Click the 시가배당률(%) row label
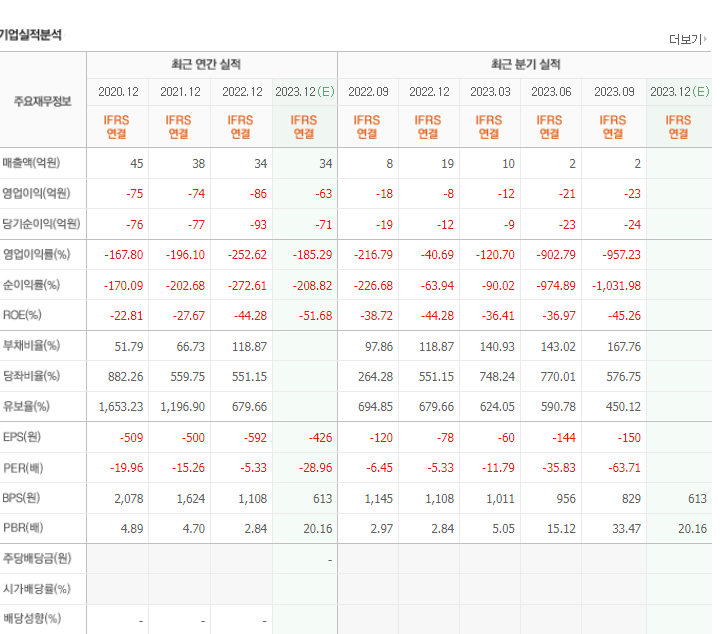 [x=36, y=589]
